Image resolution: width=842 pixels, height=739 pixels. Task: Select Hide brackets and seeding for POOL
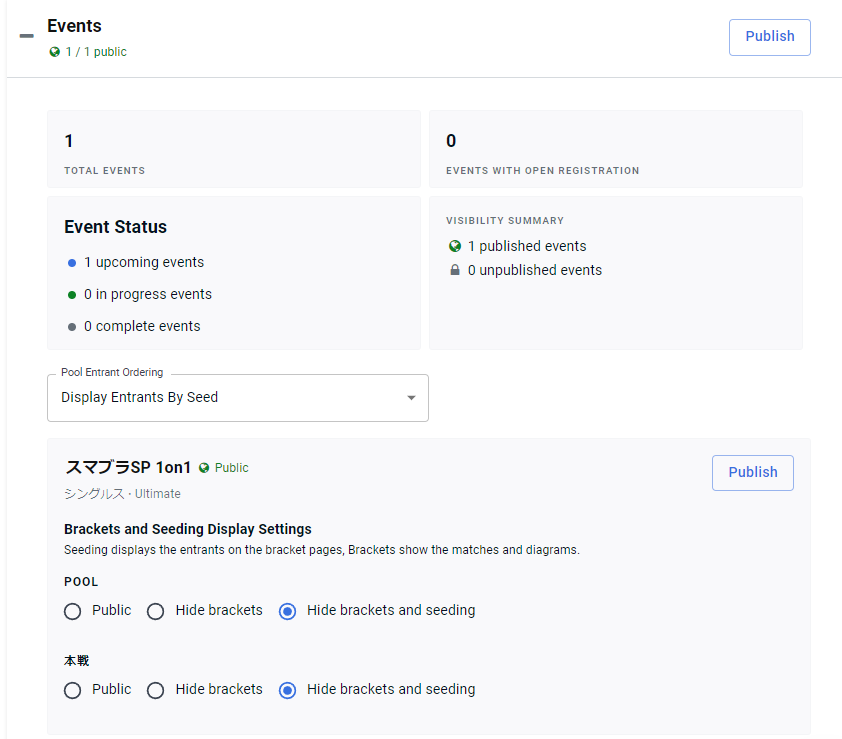[288, 611]
